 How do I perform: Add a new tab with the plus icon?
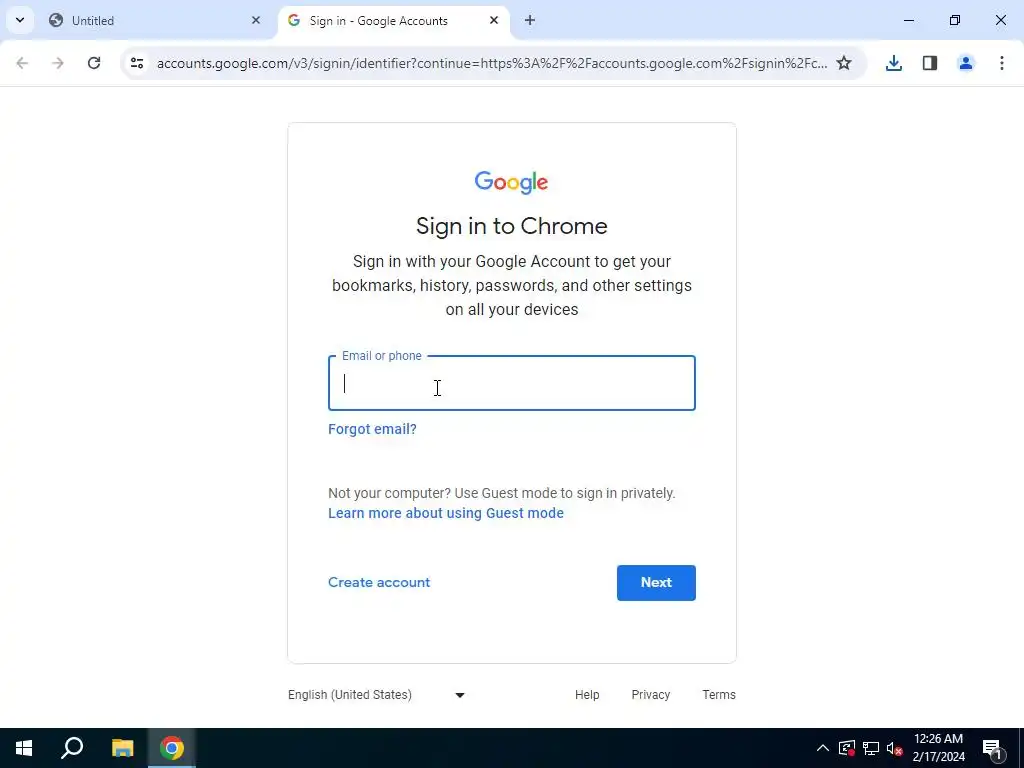click(530, 20)
